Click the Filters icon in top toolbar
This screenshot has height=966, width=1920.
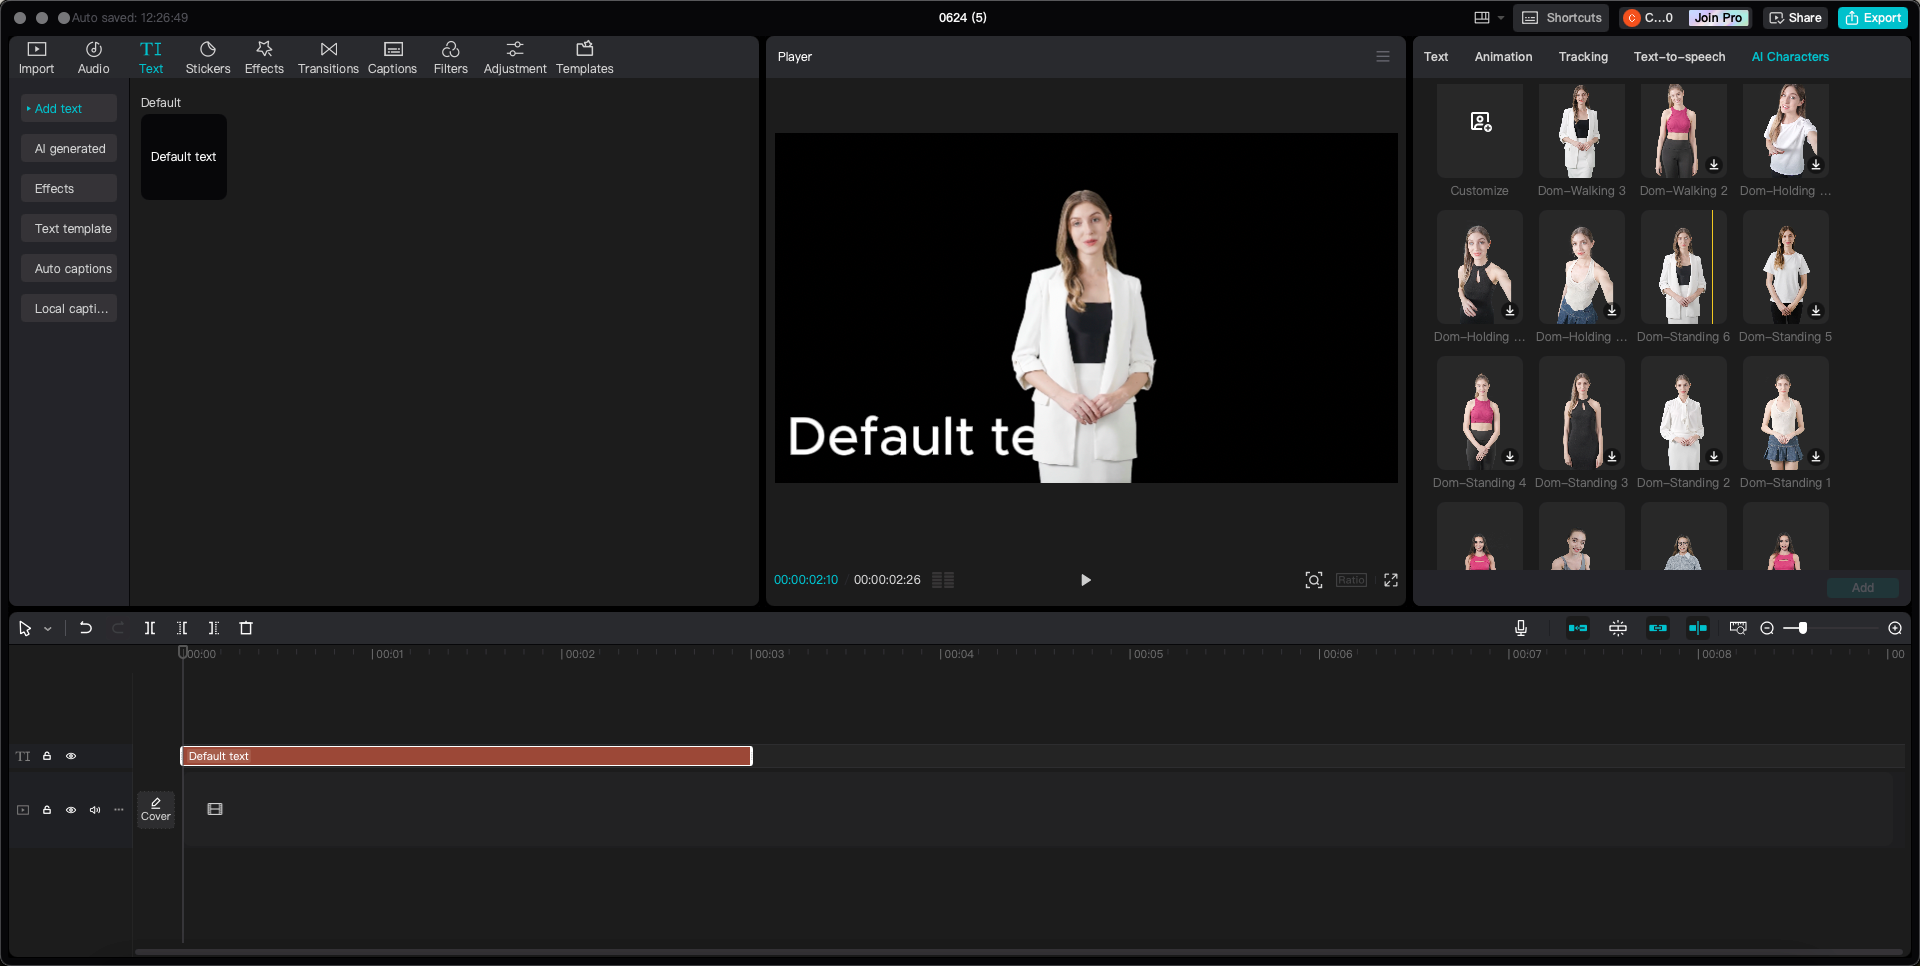(450, 57)
